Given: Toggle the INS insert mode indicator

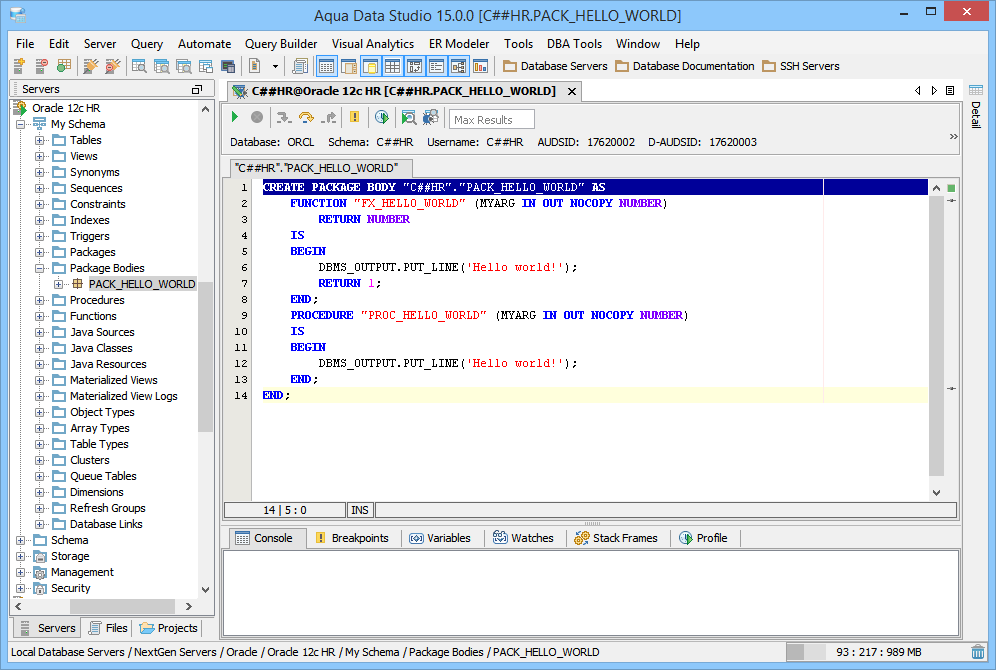Looking at the screenshot, I should [360, 510].
